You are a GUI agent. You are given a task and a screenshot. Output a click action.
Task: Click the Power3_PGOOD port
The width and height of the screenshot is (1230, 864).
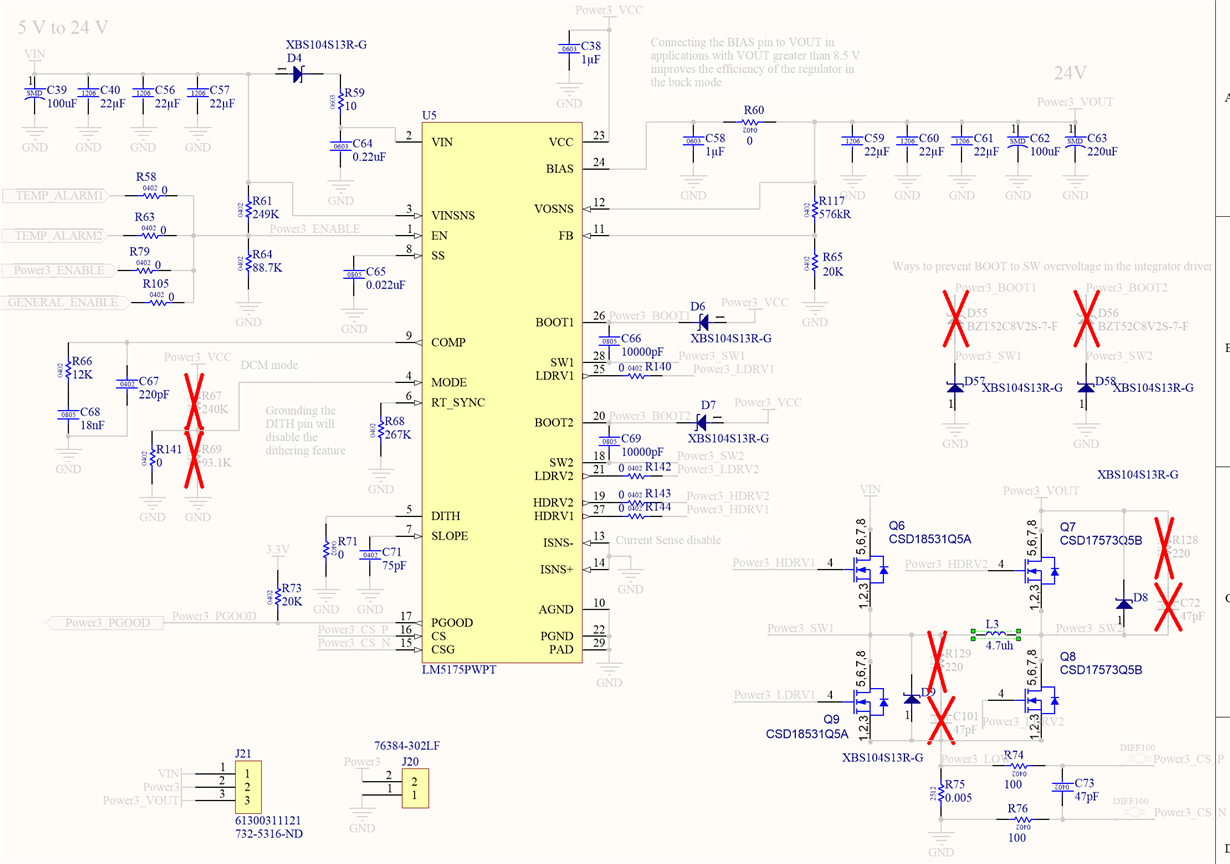(x=106, y=623)
